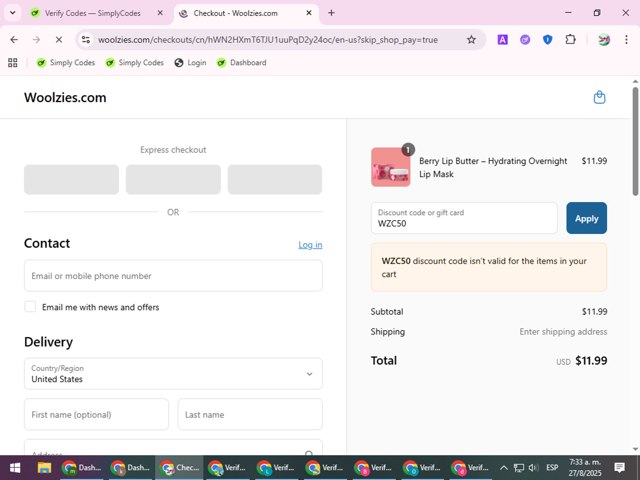Open Chrome three-dot menu

pos(626,40)
